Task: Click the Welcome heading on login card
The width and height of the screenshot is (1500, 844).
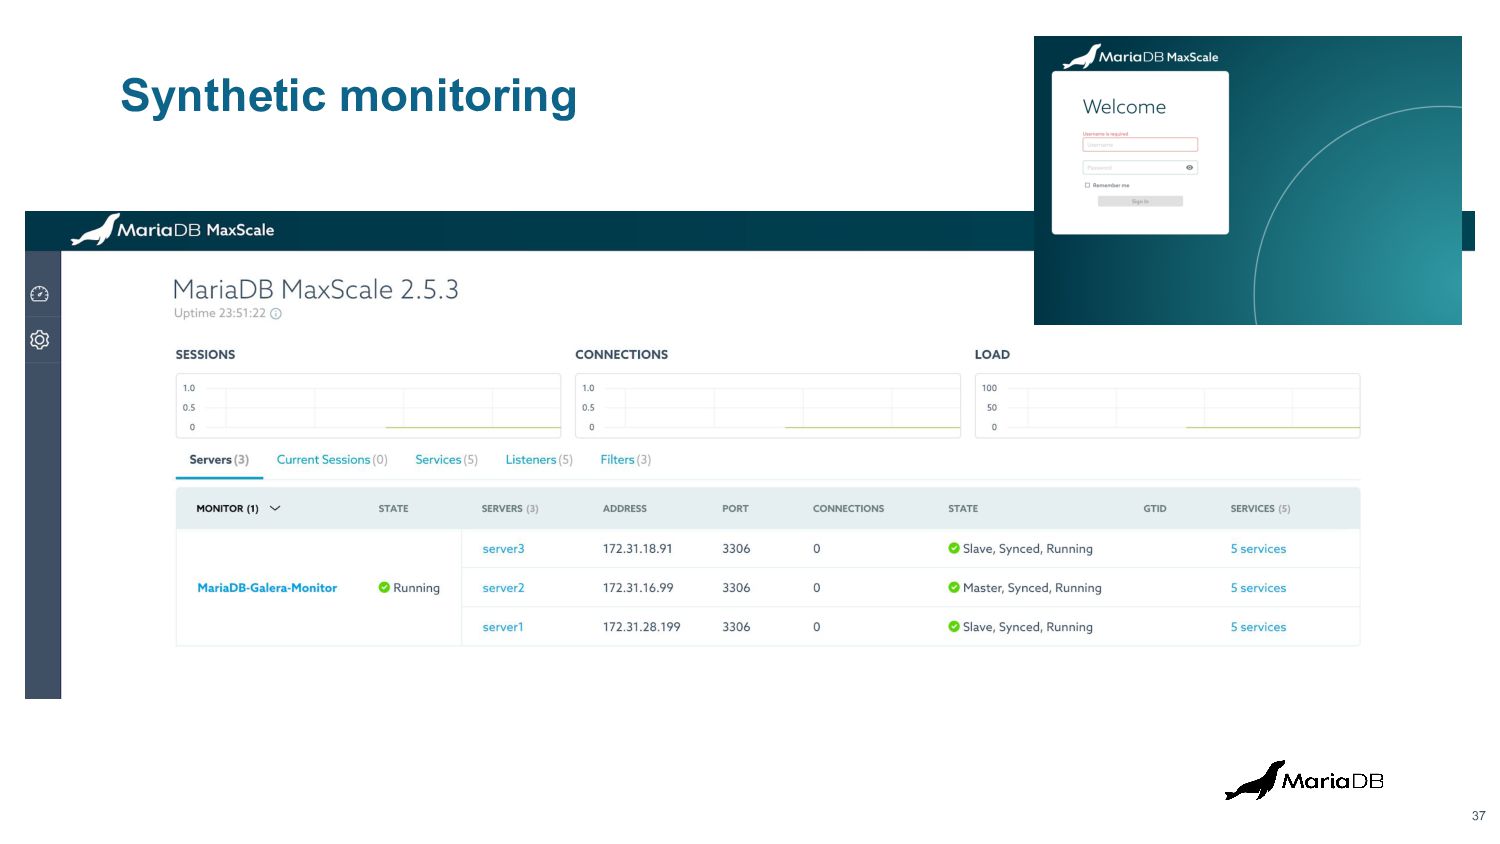Action: [1124, 107]
